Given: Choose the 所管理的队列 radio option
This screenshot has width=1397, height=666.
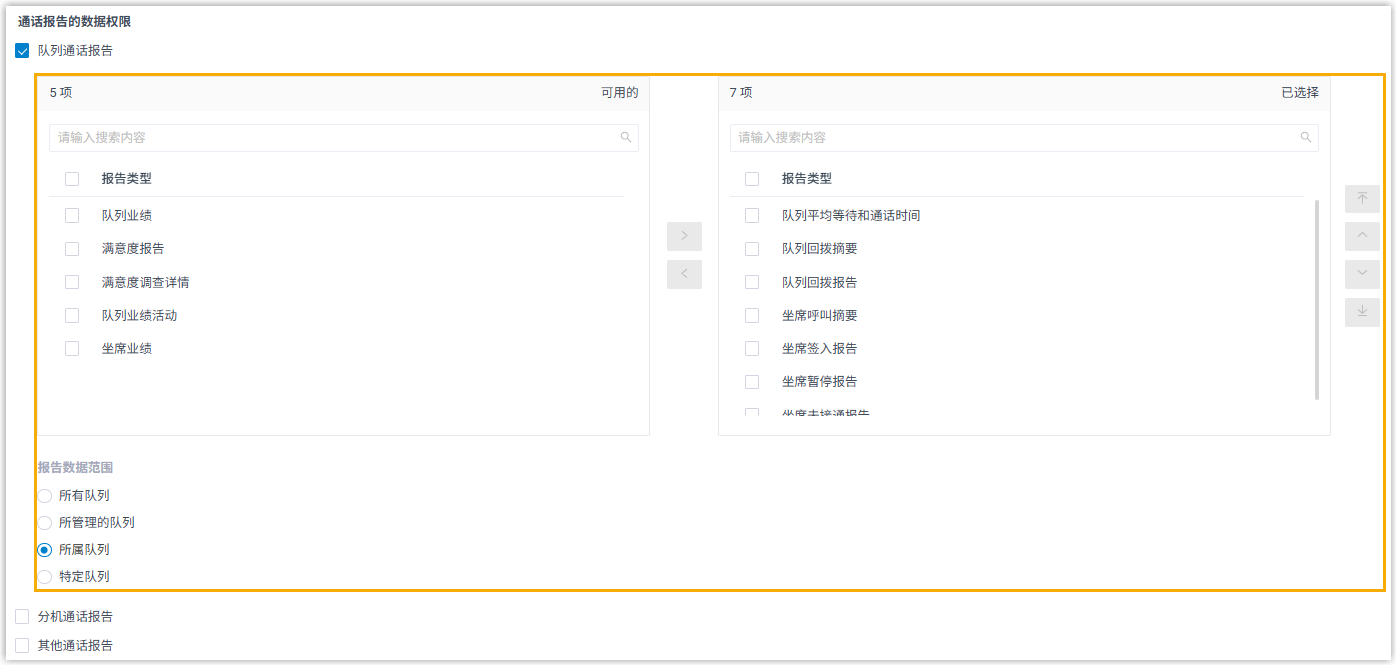Looking at the screenshot, I should (45, 523).
